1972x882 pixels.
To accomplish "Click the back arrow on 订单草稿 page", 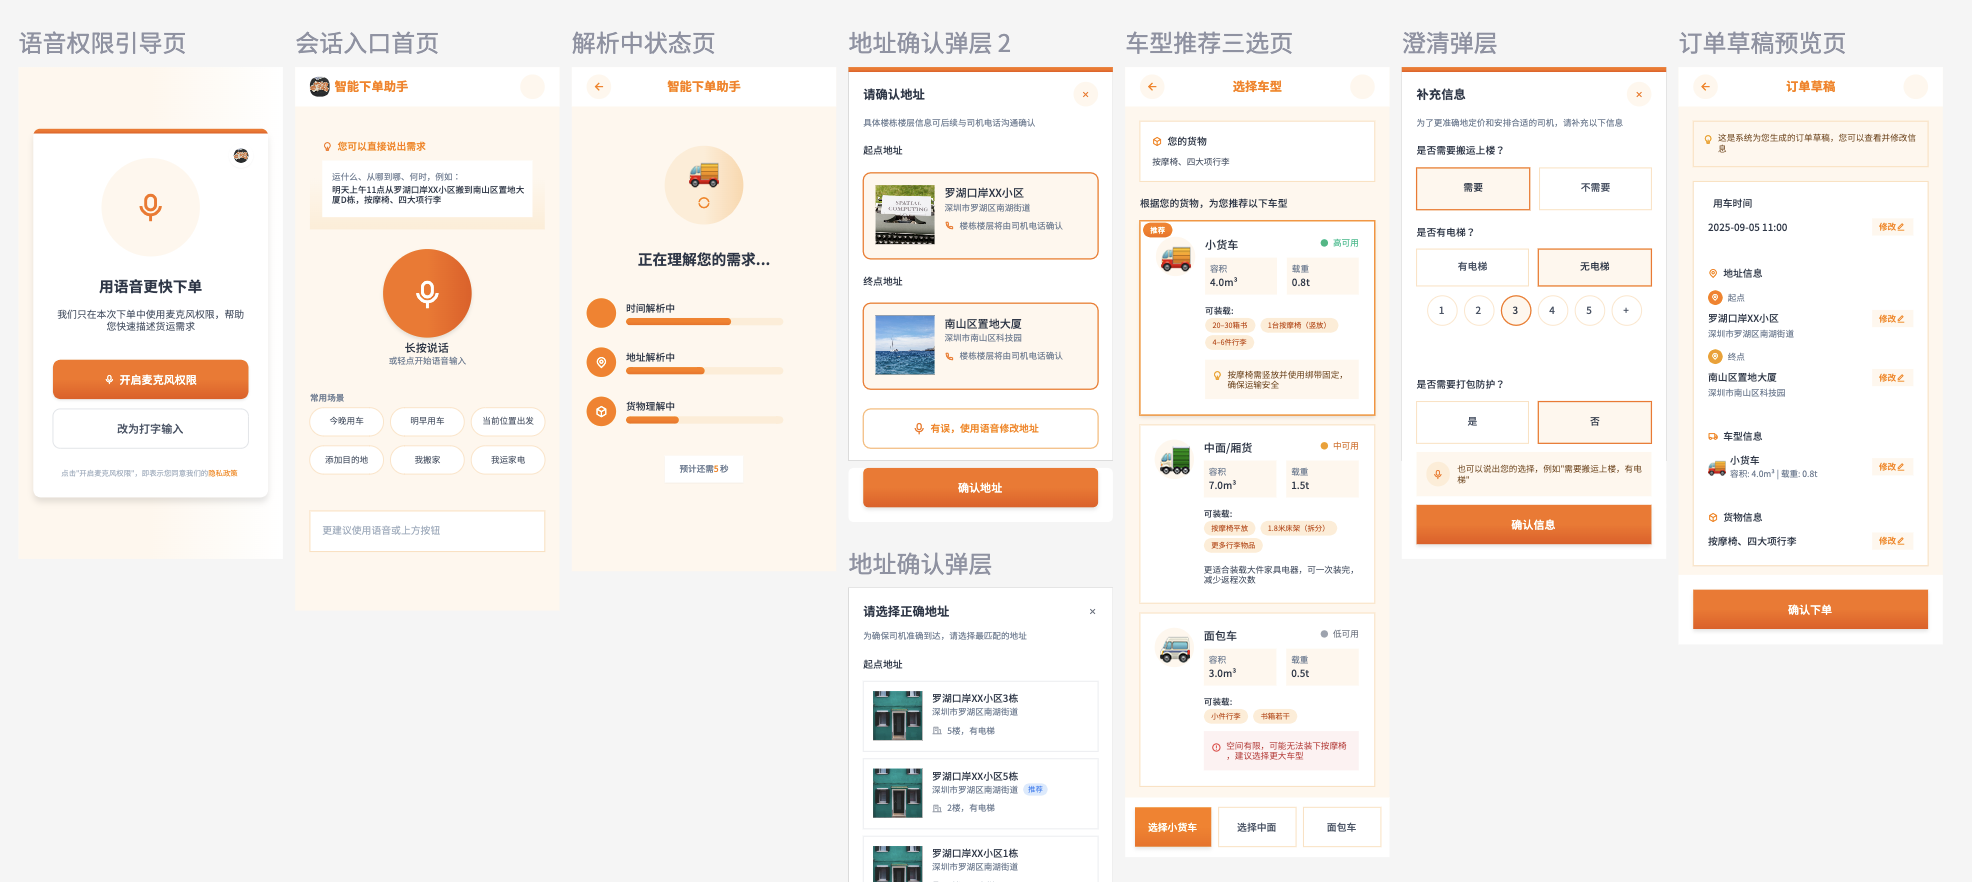I will (1705, 87).
